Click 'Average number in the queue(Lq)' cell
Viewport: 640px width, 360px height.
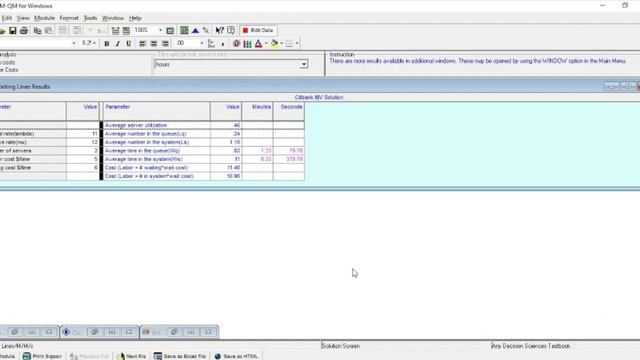(x=157, y=134)
